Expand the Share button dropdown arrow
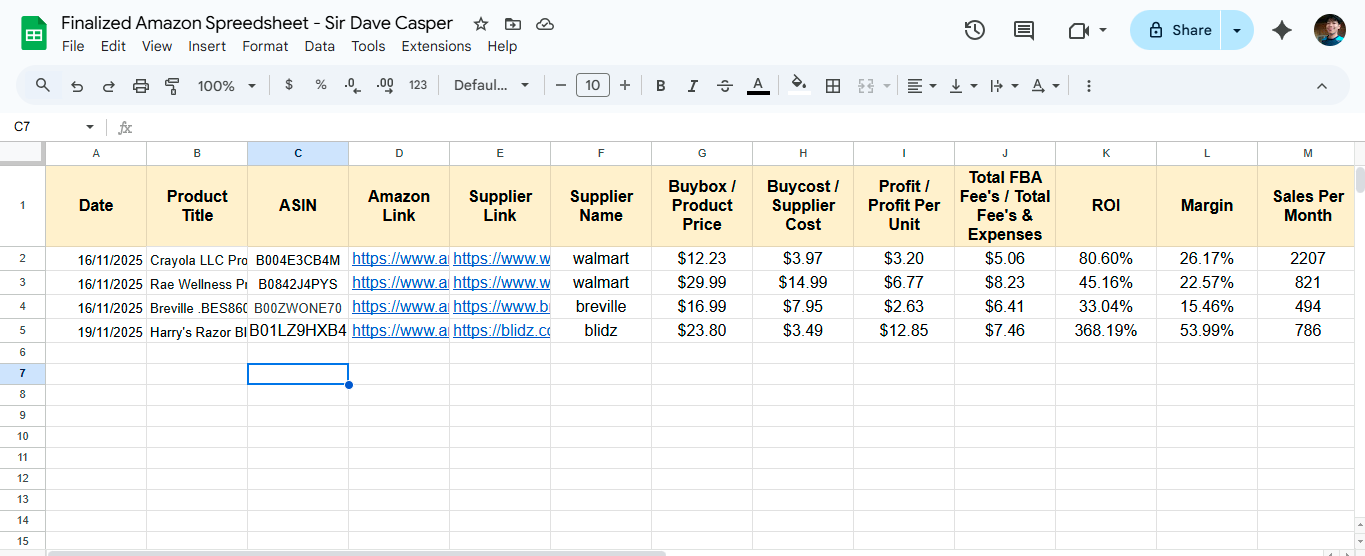 1237,30
